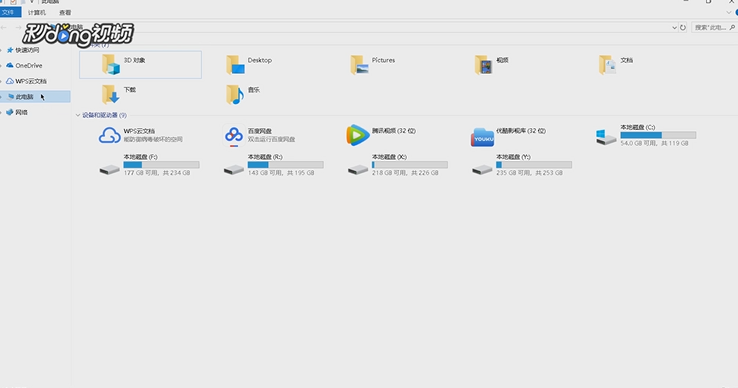Select the 百度网盘 Baidu Netdisk icon

tap(234, 136)
